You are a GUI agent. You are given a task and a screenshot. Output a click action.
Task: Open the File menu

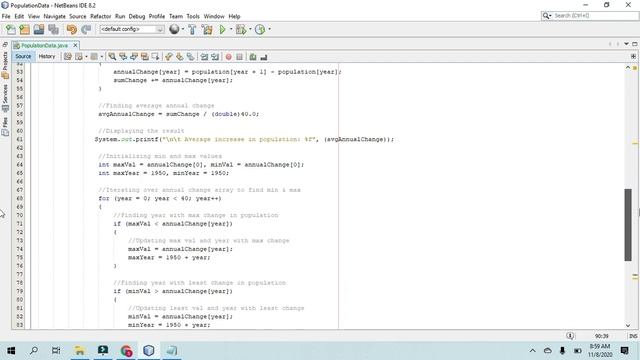pyautogui.click(x=6, y=16)
